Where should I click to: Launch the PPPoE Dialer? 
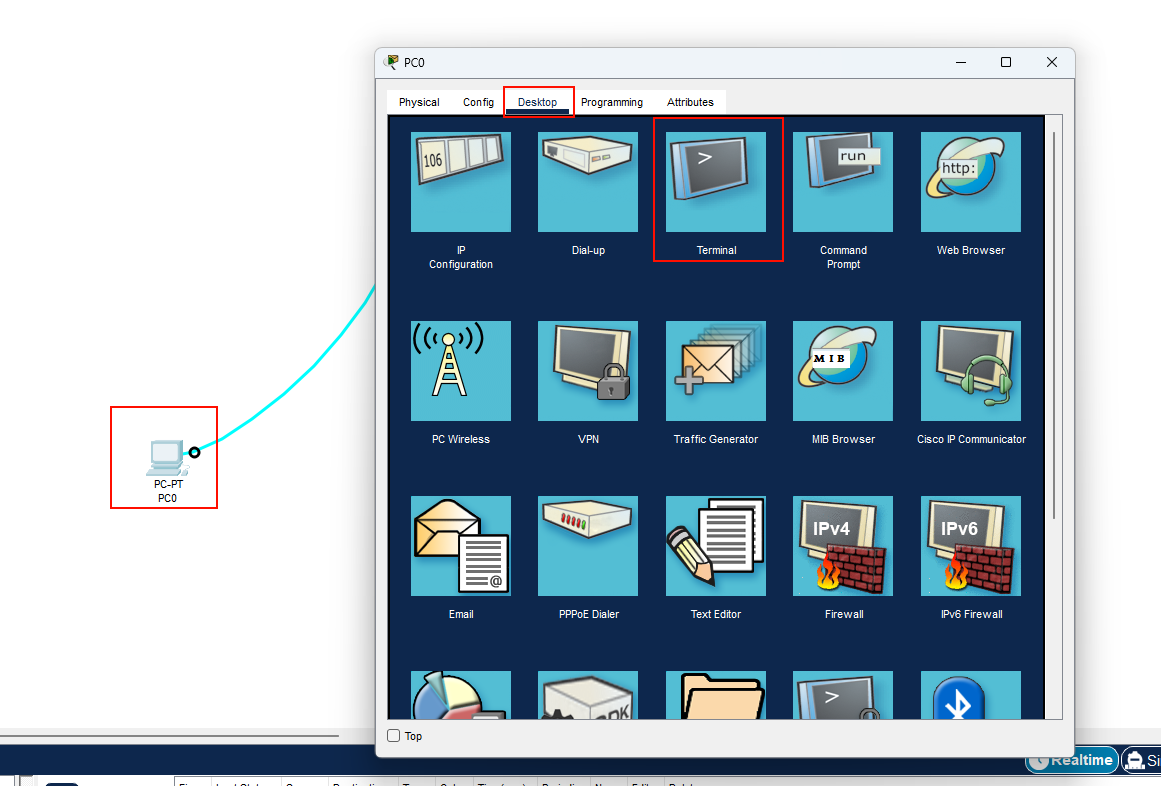pyautogui.click(x=588, y=547)
